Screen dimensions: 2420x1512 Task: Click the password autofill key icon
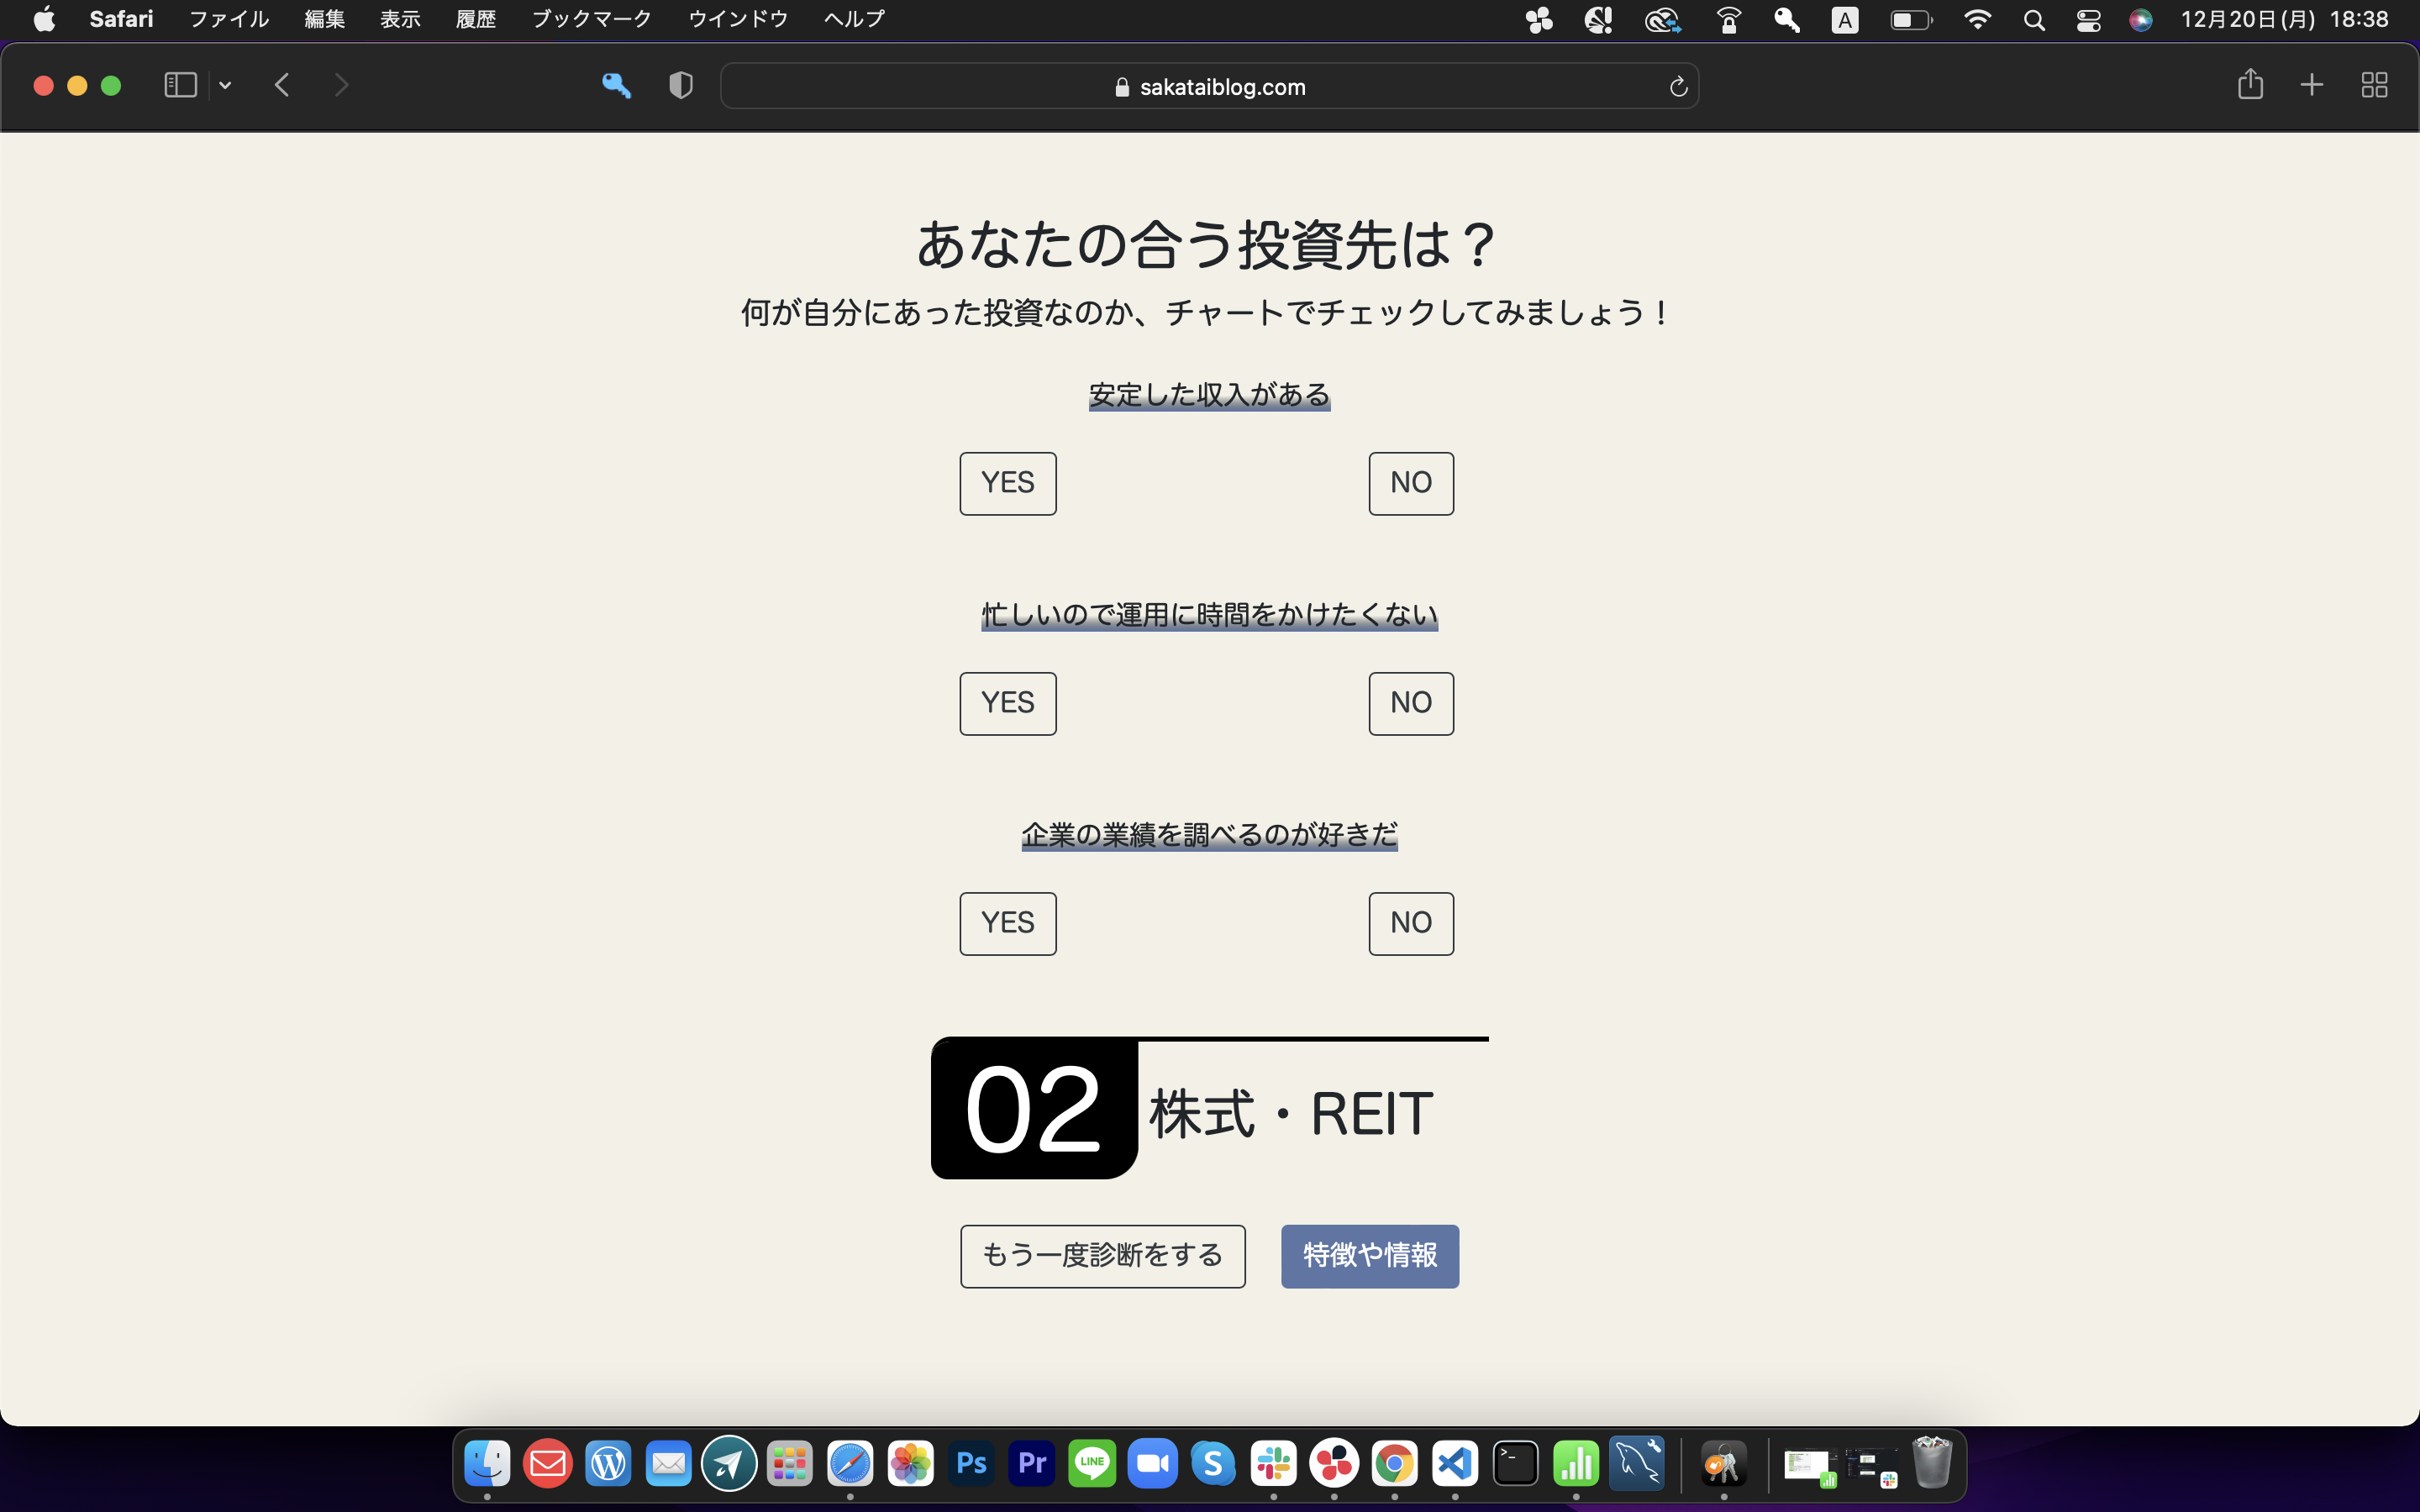pyautogui.click(x=618, y=86)
